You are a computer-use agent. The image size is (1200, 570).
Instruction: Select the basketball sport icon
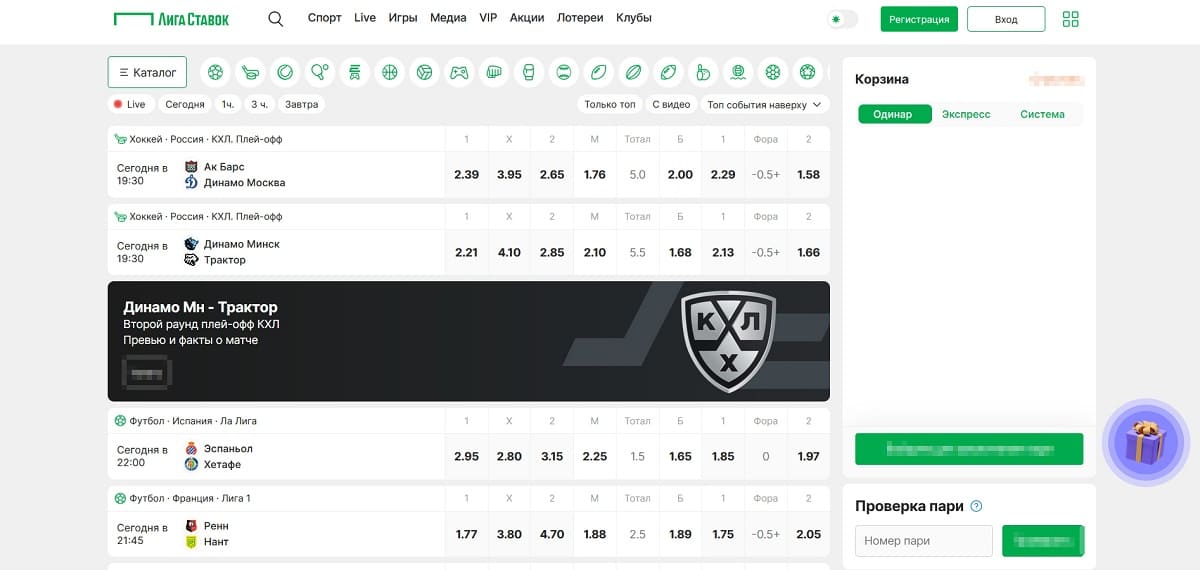click(x=389, y=72)
